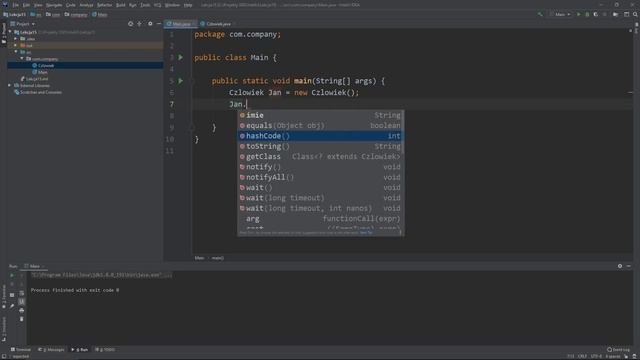The image size is (640, 360).
Task: Toggle tool window buttons at status bar corner
Action: (3, 356)
